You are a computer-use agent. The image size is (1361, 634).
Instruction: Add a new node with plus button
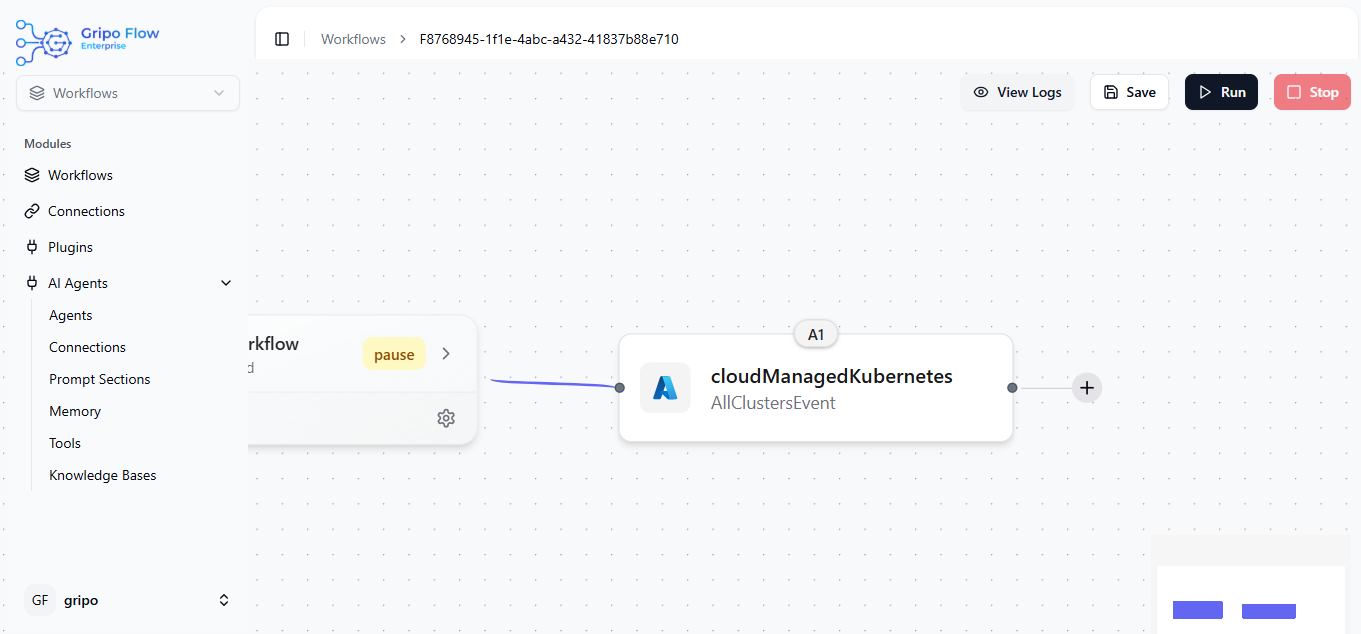[1087, 388]
